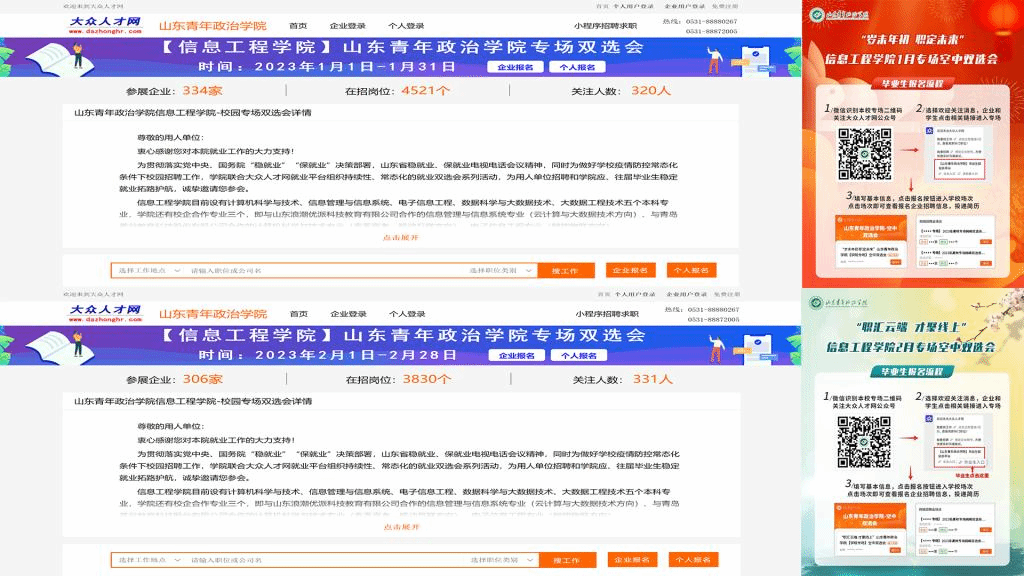Click orange 企业报名 beside January search bar
Image resolution: width=1024 pixels, height=576 pixels.
pyautogui.click(x=630, y=270)
